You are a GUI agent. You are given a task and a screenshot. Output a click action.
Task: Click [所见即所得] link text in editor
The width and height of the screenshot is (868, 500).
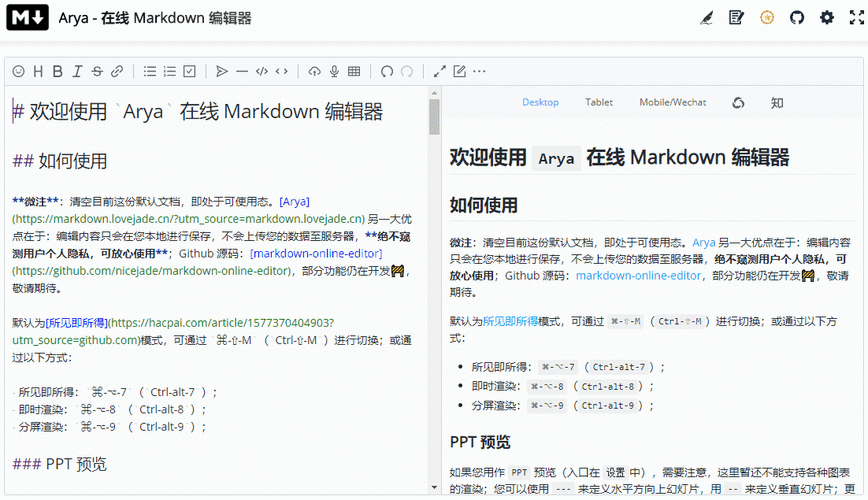77,323
